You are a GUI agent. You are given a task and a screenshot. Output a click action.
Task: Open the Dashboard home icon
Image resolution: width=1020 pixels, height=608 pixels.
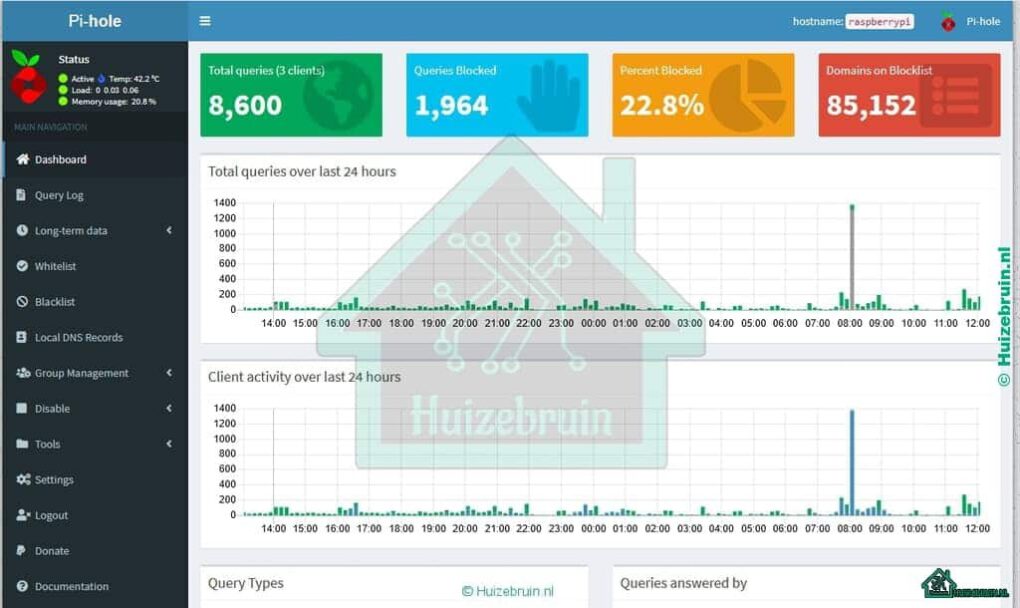pyautogui.click(x=23, y=159)
